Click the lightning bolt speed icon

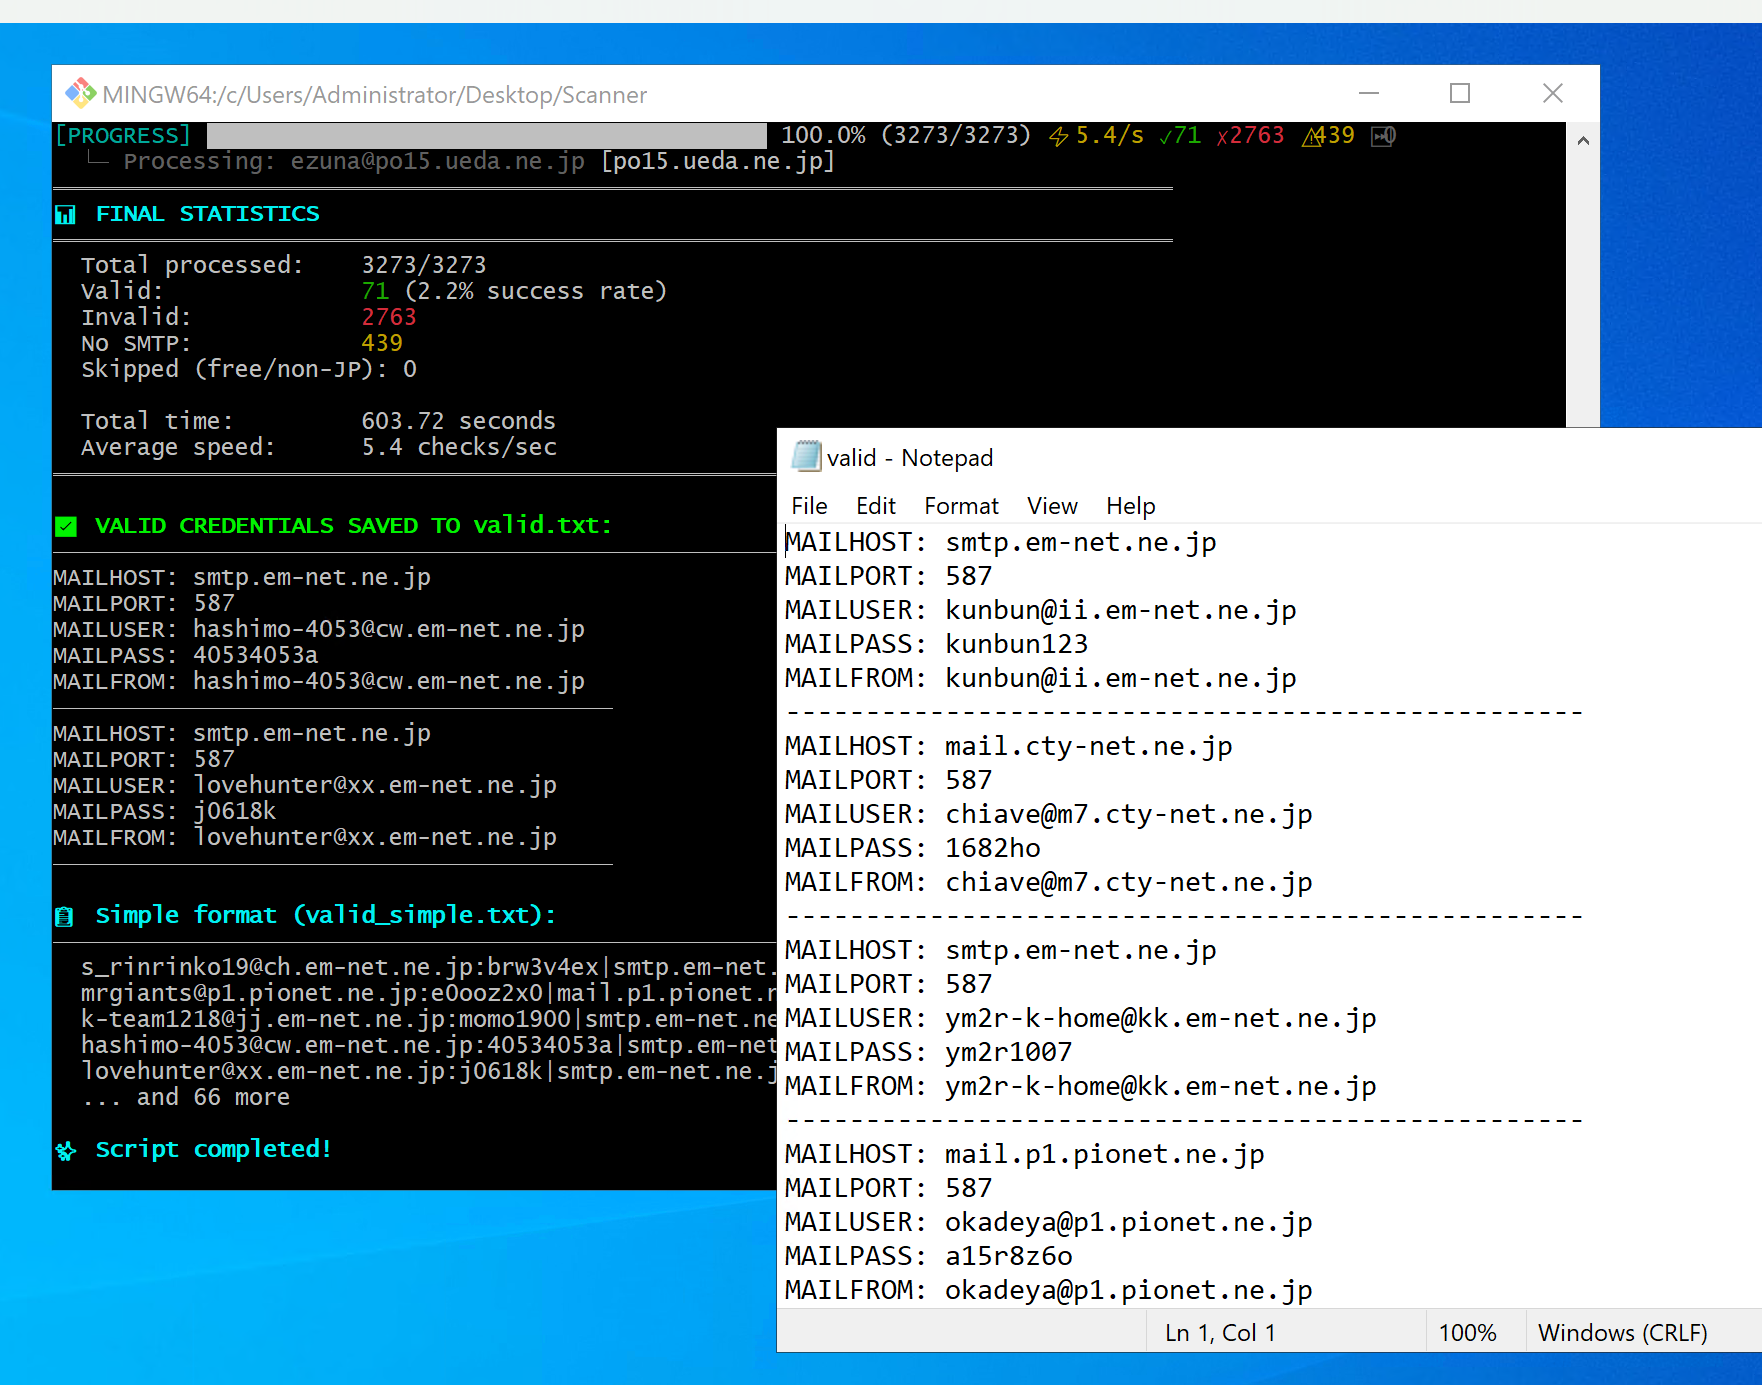click(1058, 136)
